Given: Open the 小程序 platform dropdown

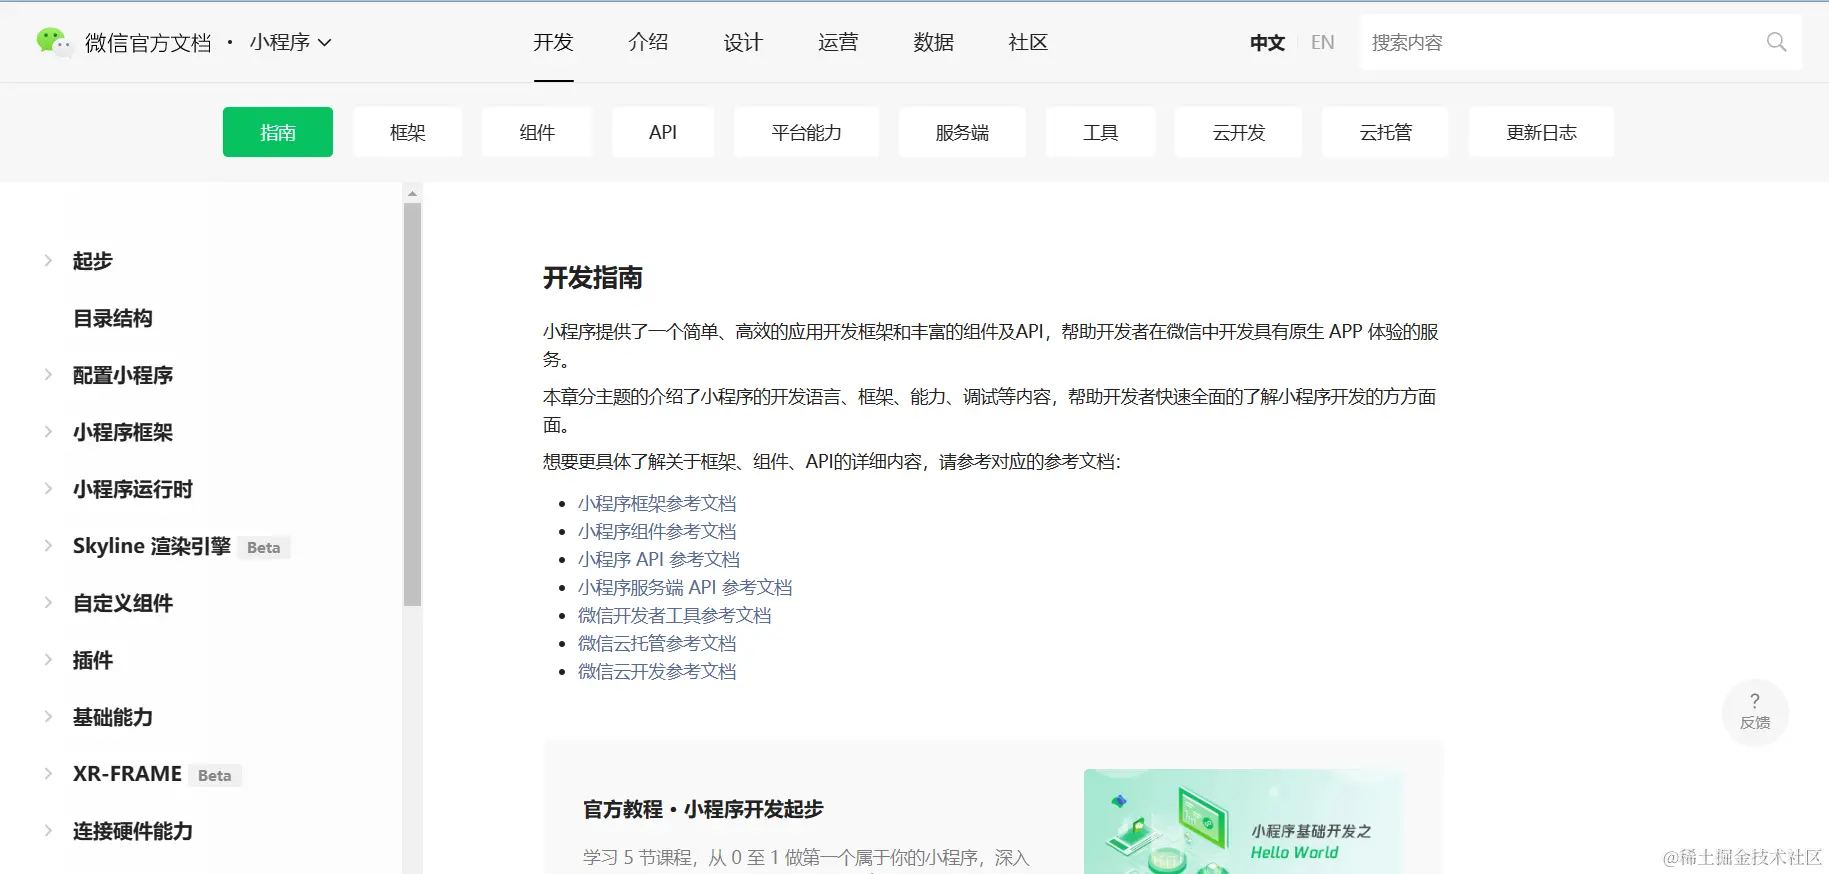Looking at the screenshot, I should [290, 42].
